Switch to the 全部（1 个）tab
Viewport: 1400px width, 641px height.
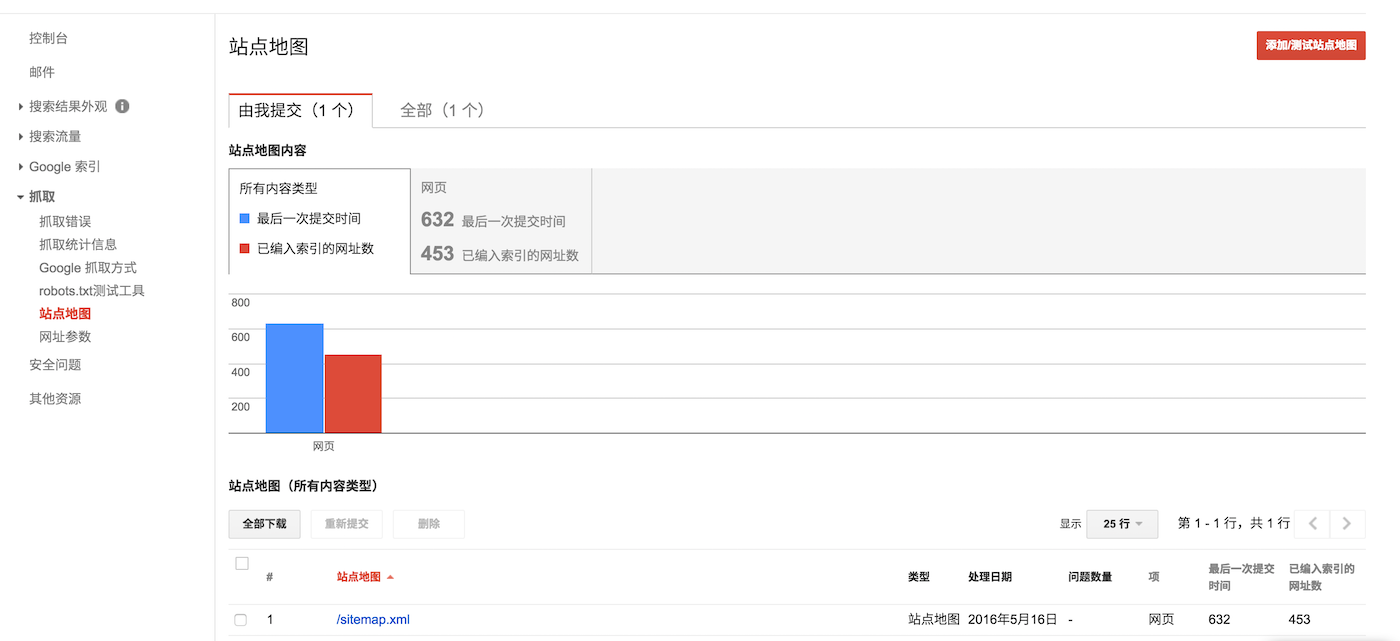point(442,110)
